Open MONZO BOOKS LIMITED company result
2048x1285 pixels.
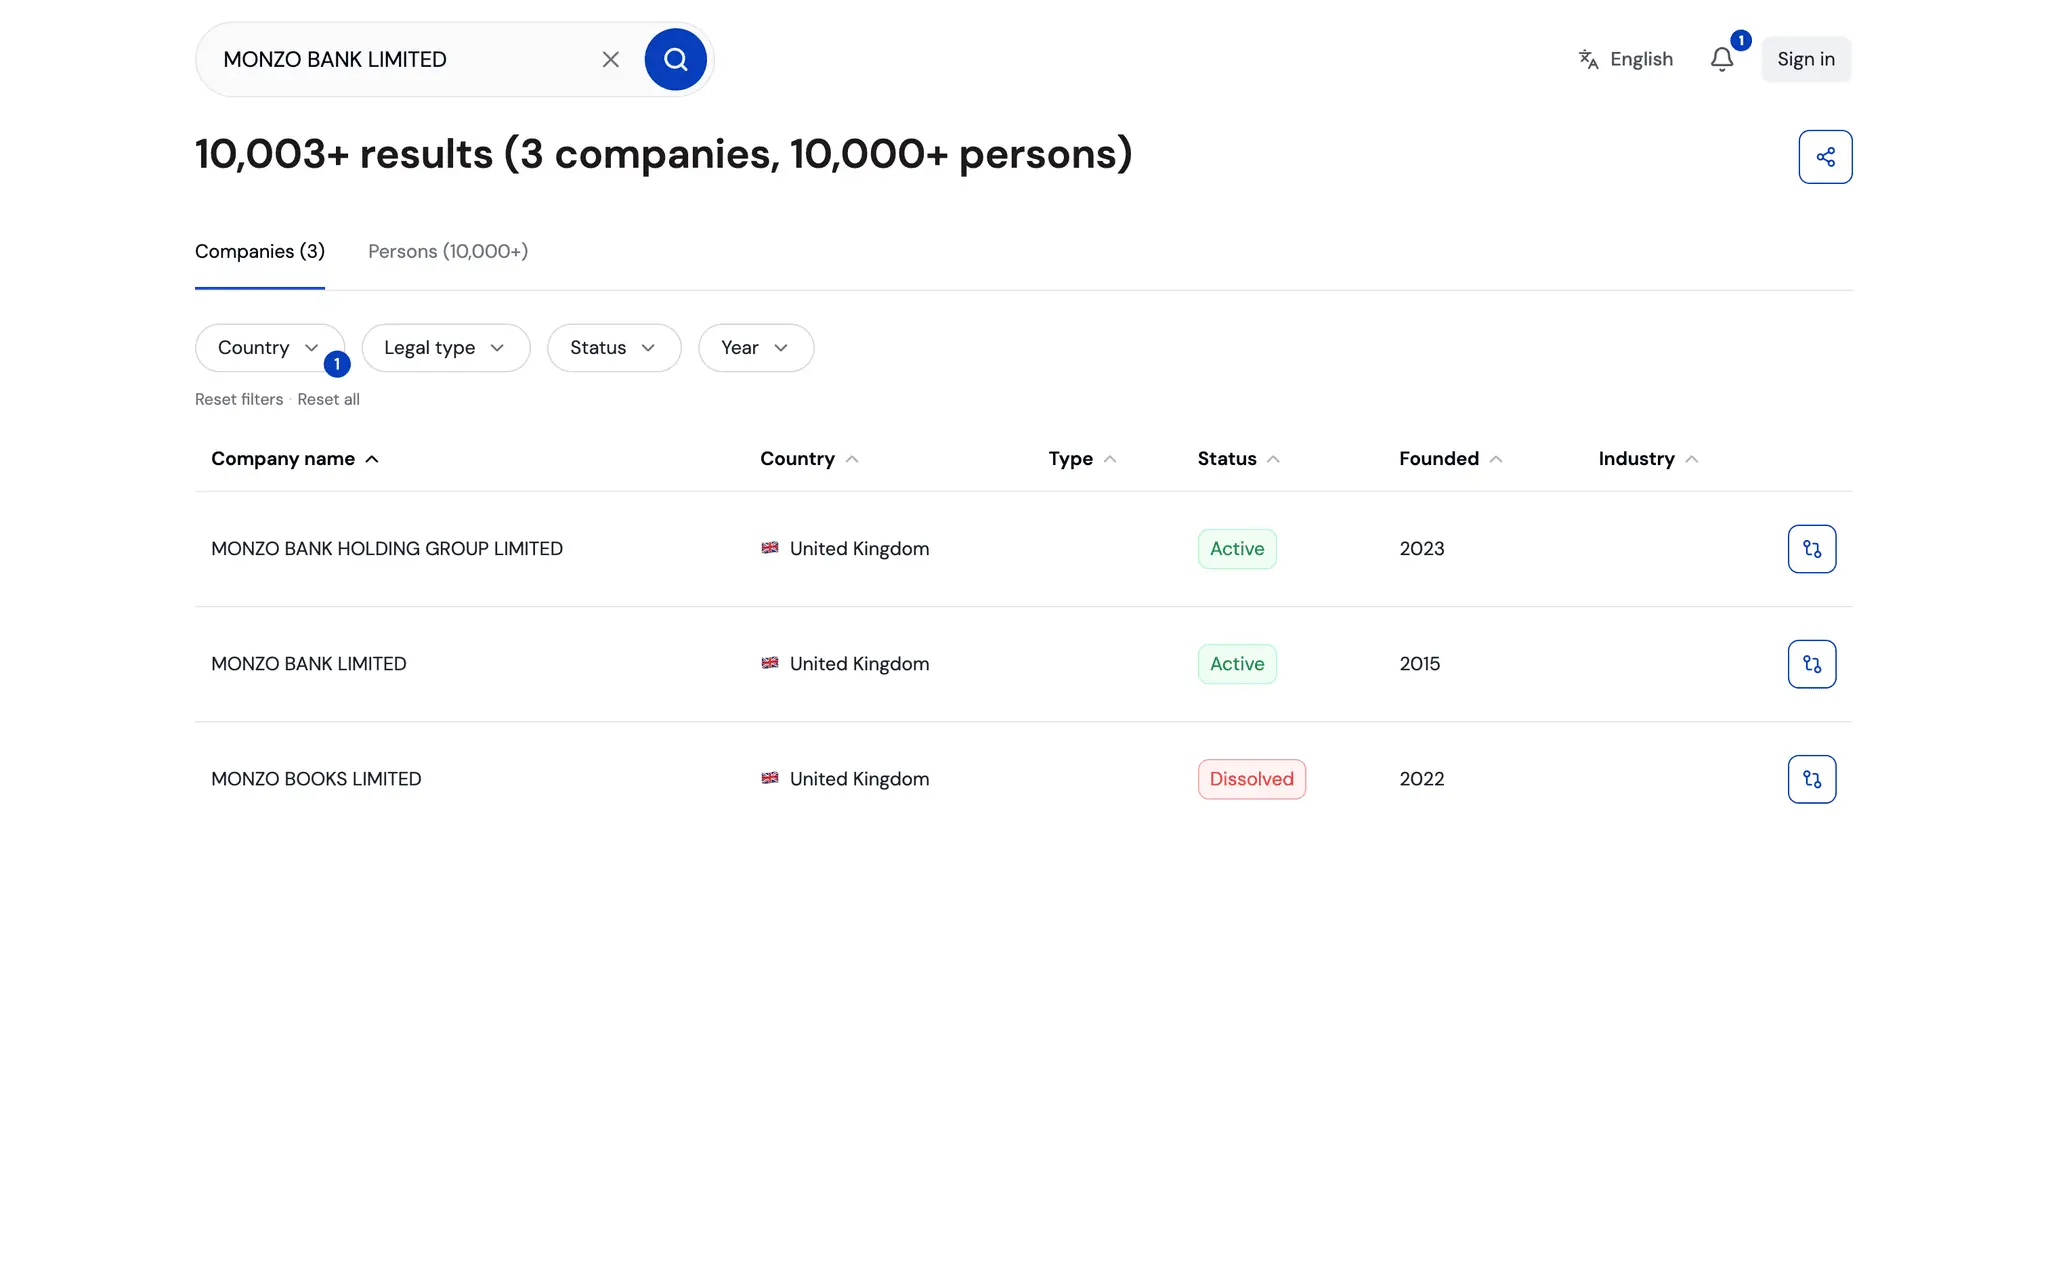point(315,779)
